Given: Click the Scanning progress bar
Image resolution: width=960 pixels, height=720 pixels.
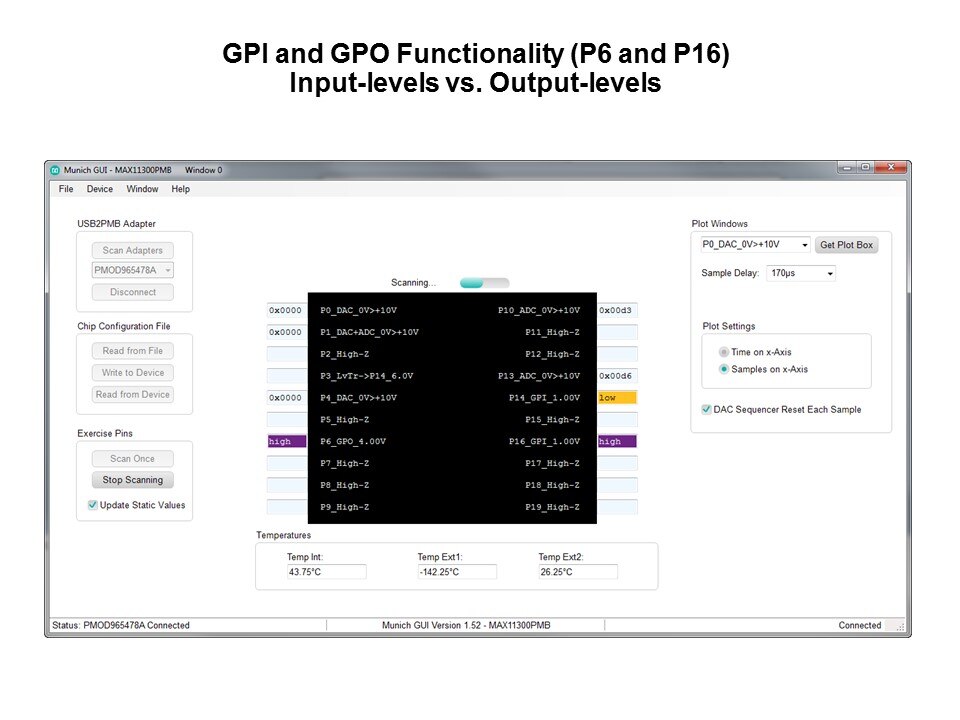Looking at the screenshot, I should click(484, 283).
